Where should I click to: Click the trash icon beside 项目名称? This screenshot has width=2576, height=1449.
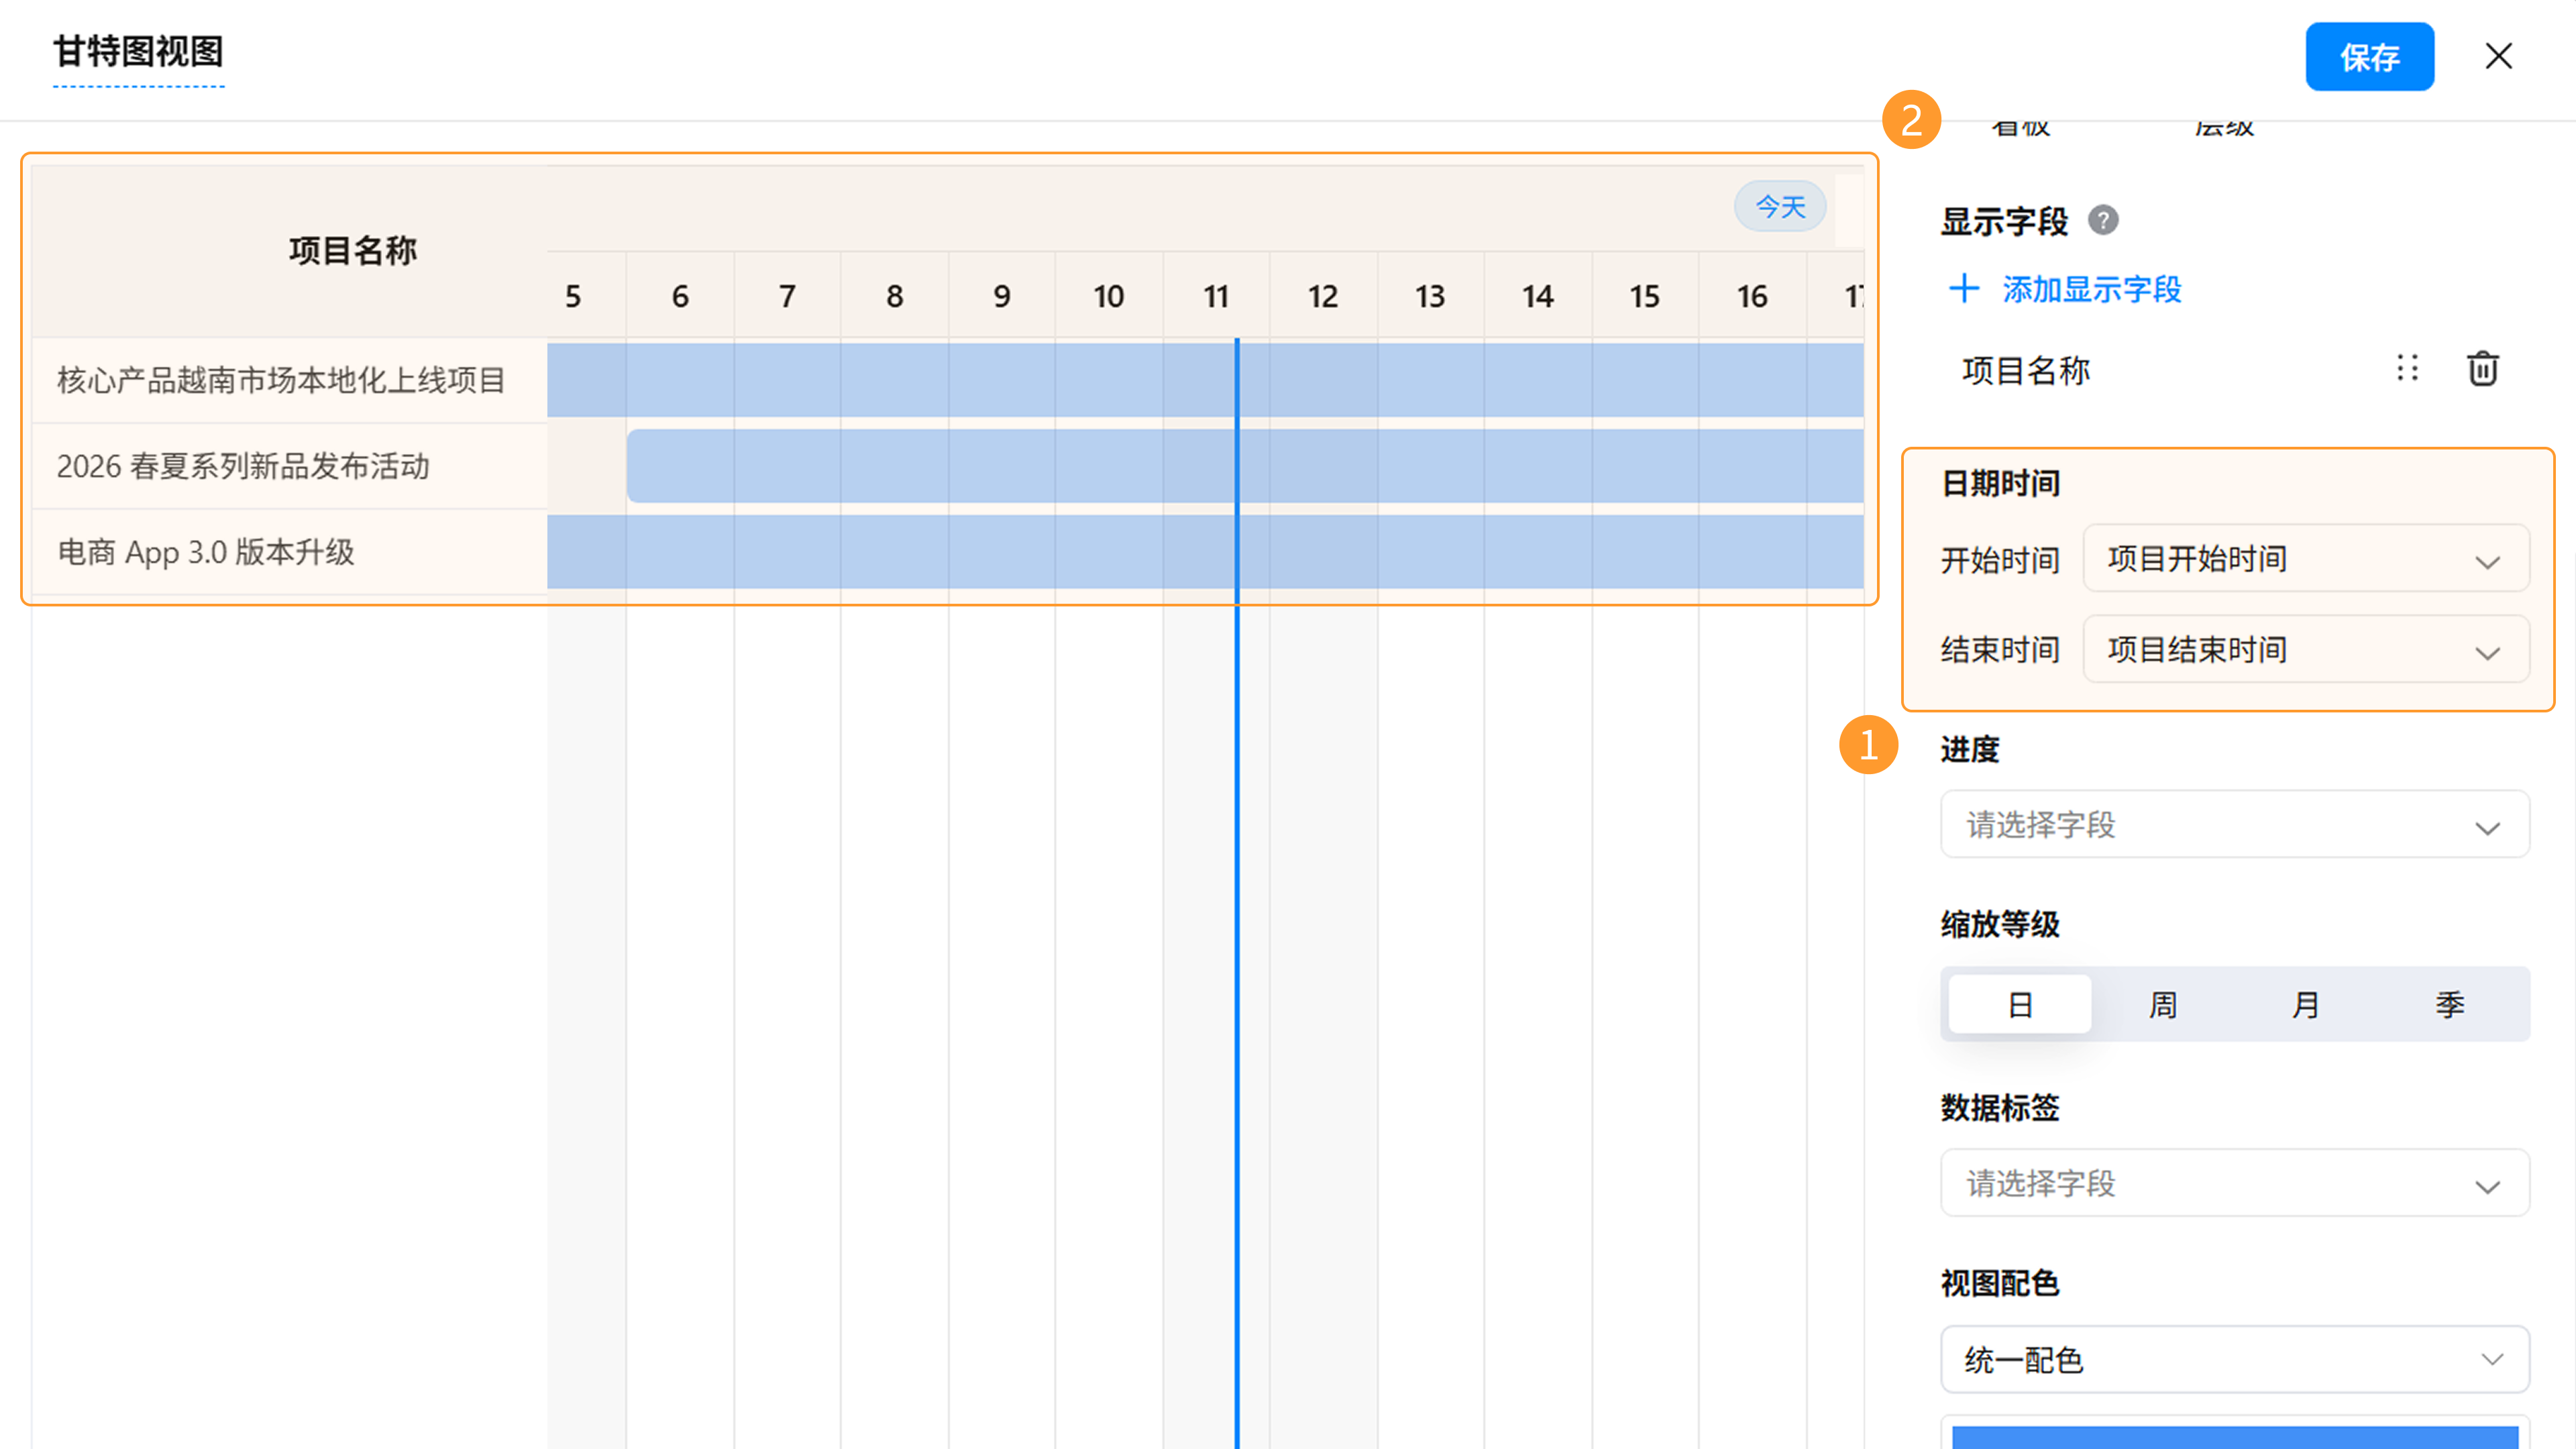pyautogui.click(x=2482, y=369)
